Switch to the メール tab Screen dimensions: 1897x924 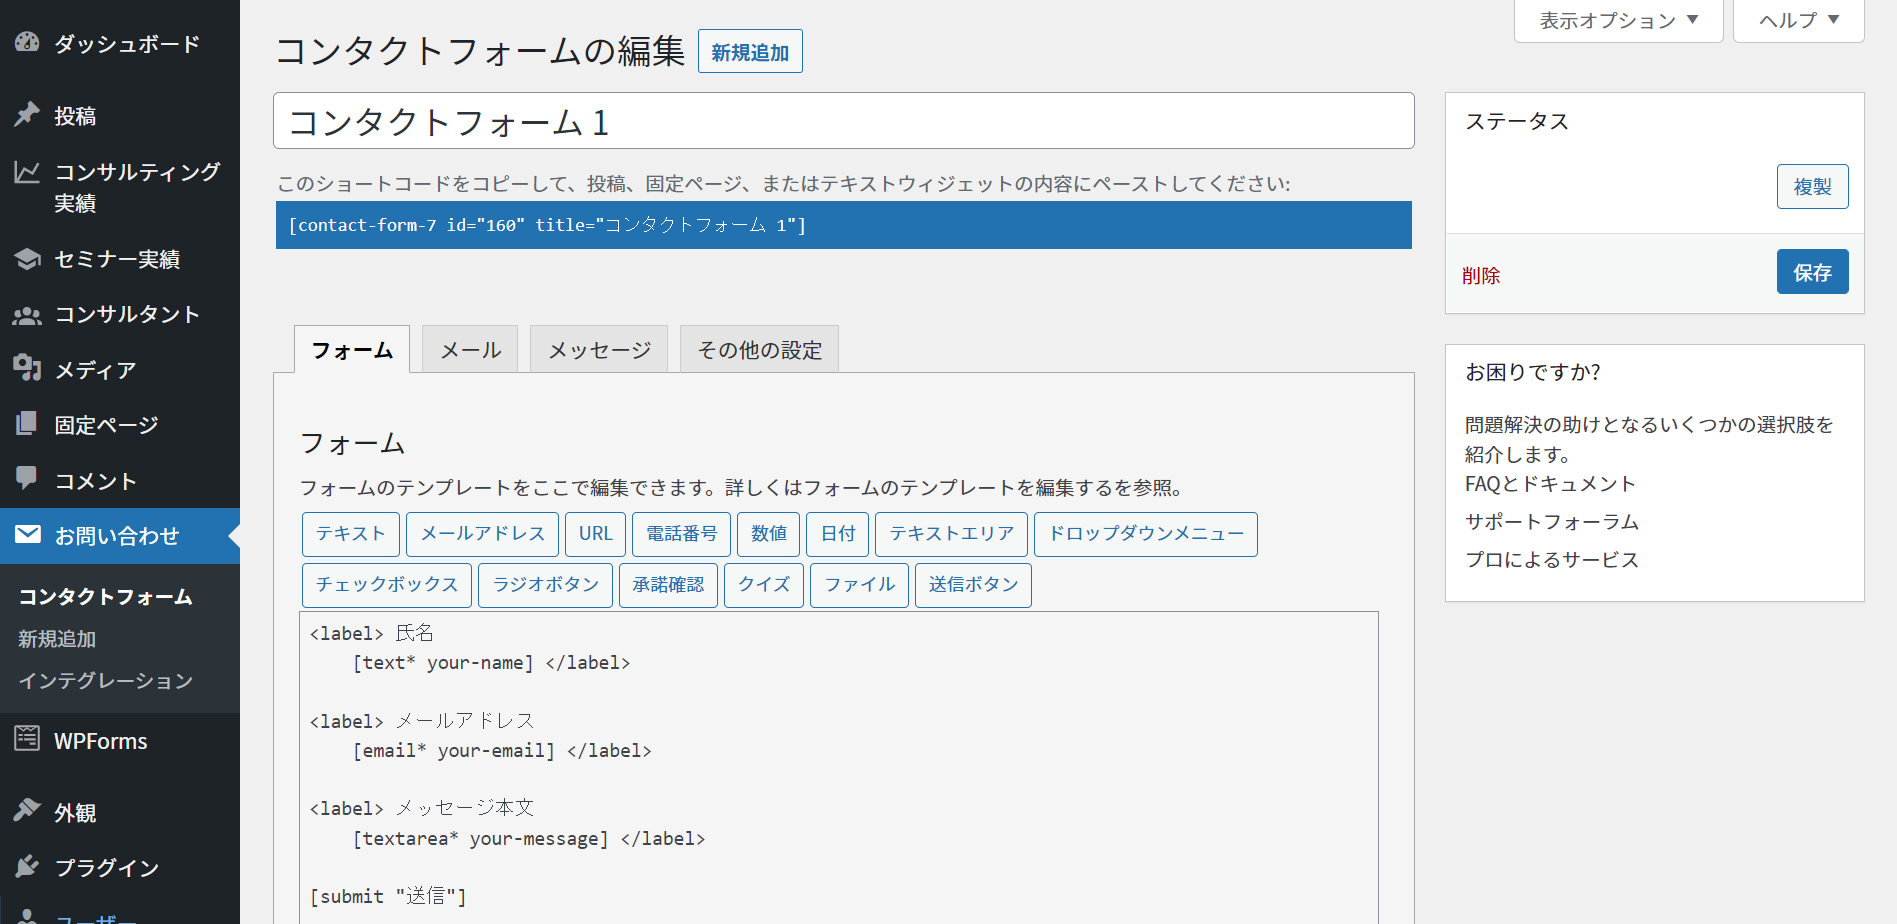point(469,349)
